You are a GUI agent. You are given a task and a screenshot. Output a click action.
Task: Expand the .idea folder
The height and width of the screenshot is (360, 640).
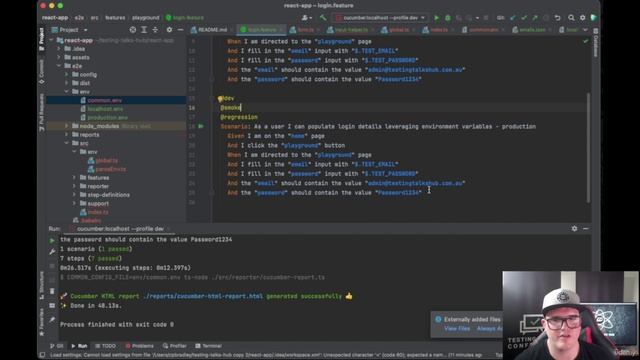click(59, 49)
